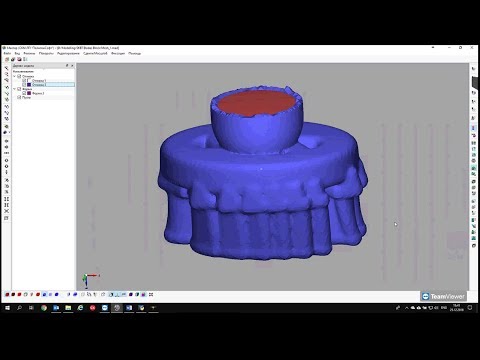Click the first icon in top toolbar
This screenshot has height=360, width=480.
tap(7, 59)
